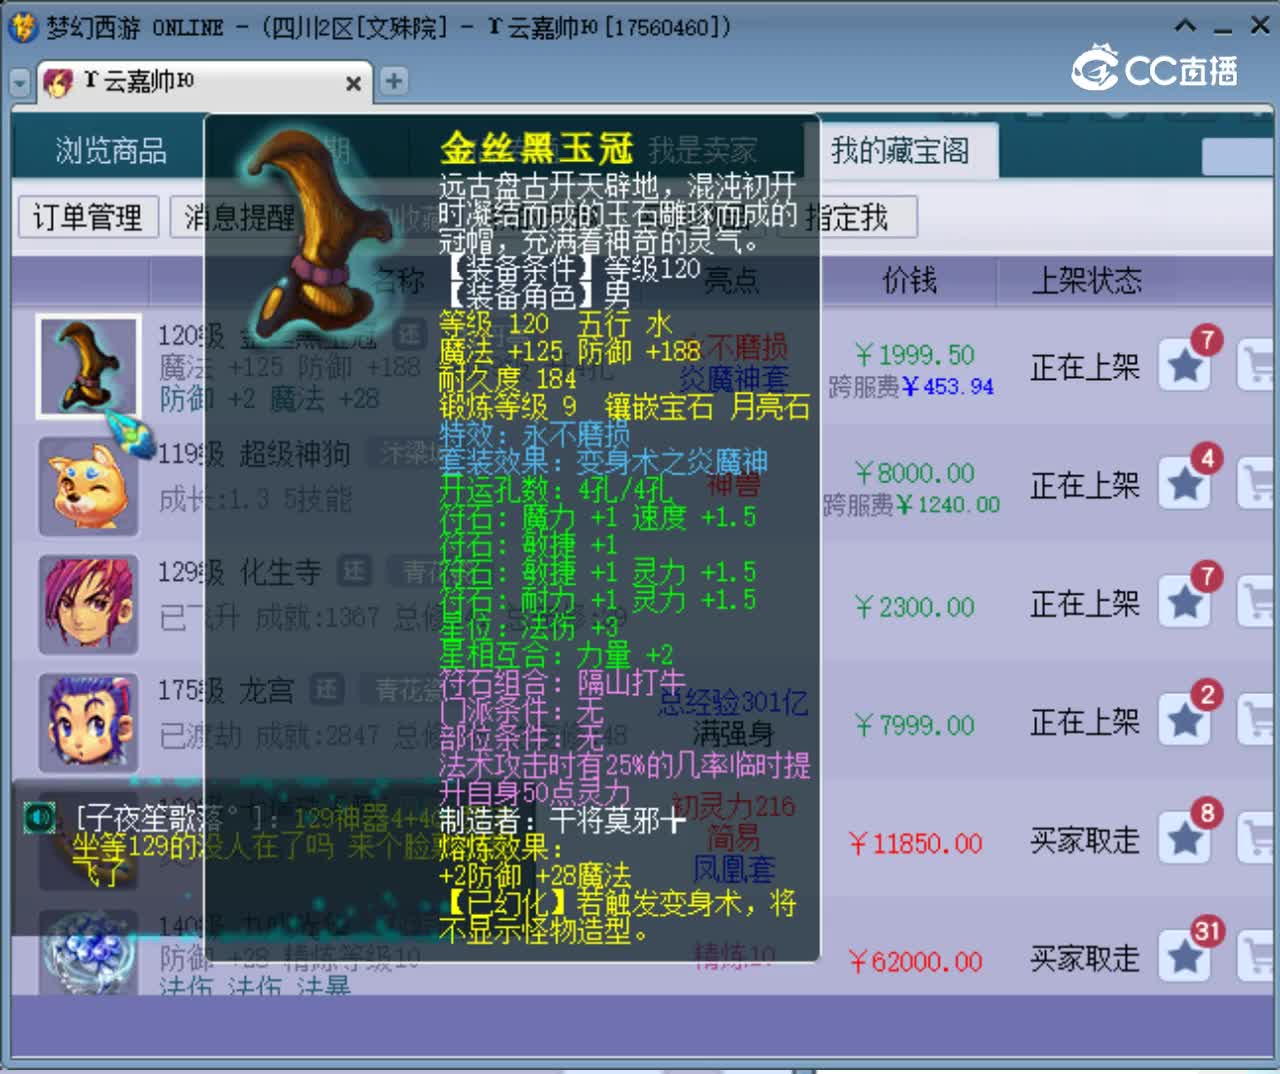
Task: Collapse window with the up chevron
Action: pyautogui.click(x=1185, y=26)
